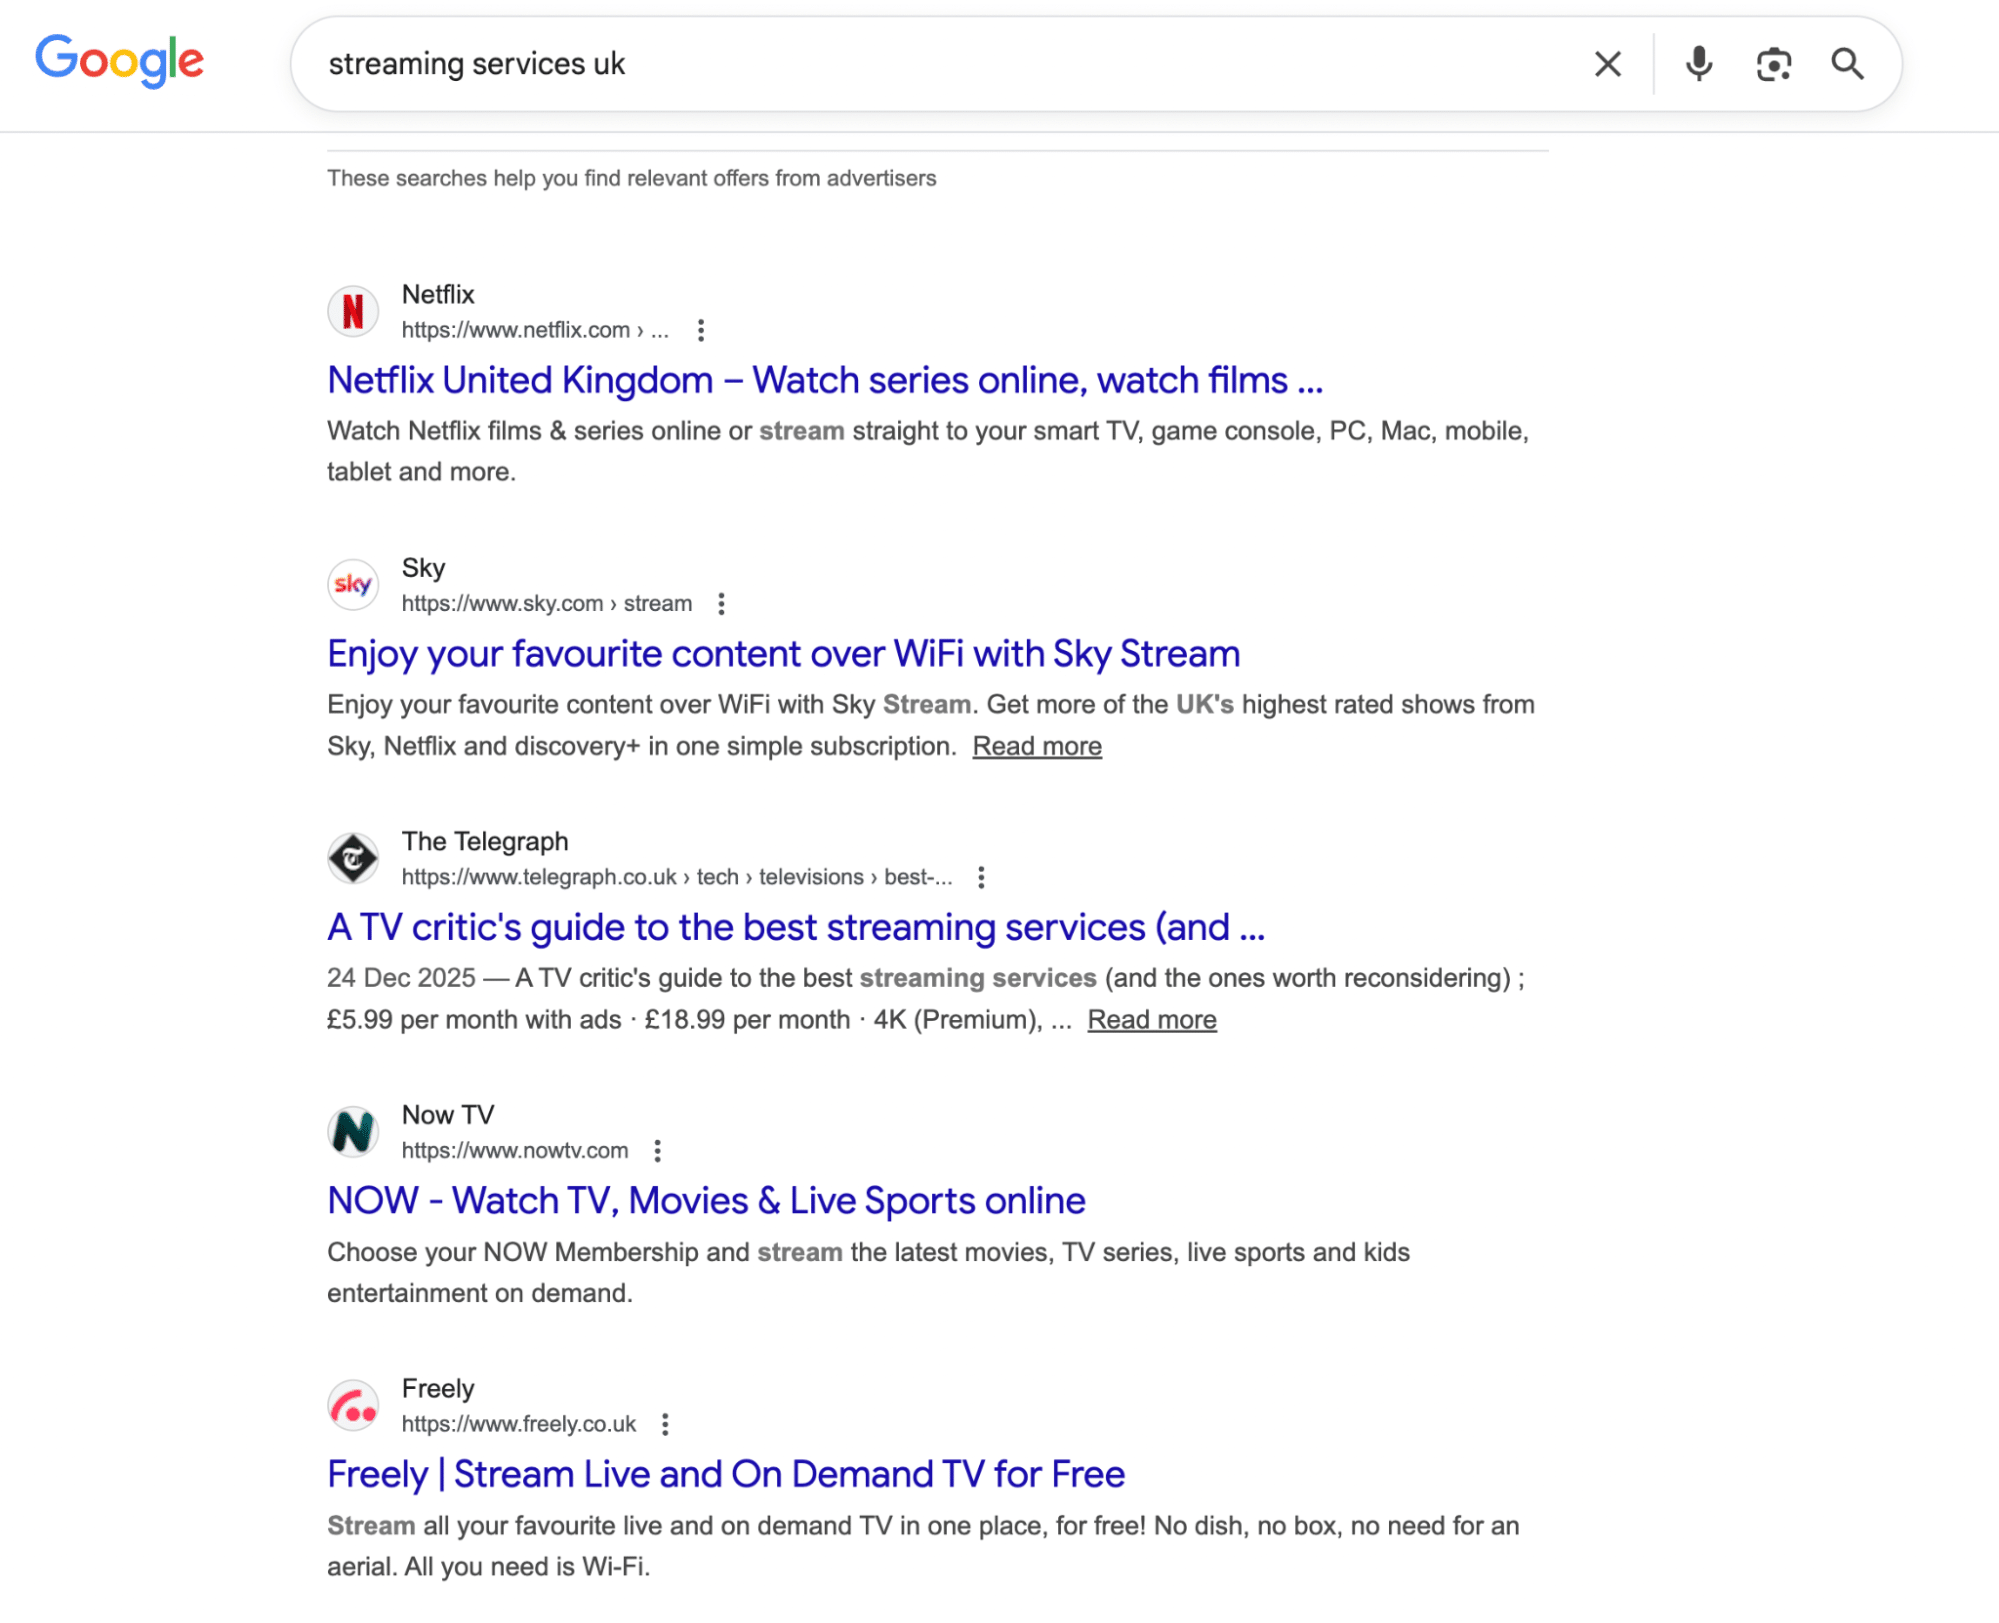This screenshot has width=1999, height=1623.
Task: Click the Telegraph favicon icon
Action: [353, 858]
